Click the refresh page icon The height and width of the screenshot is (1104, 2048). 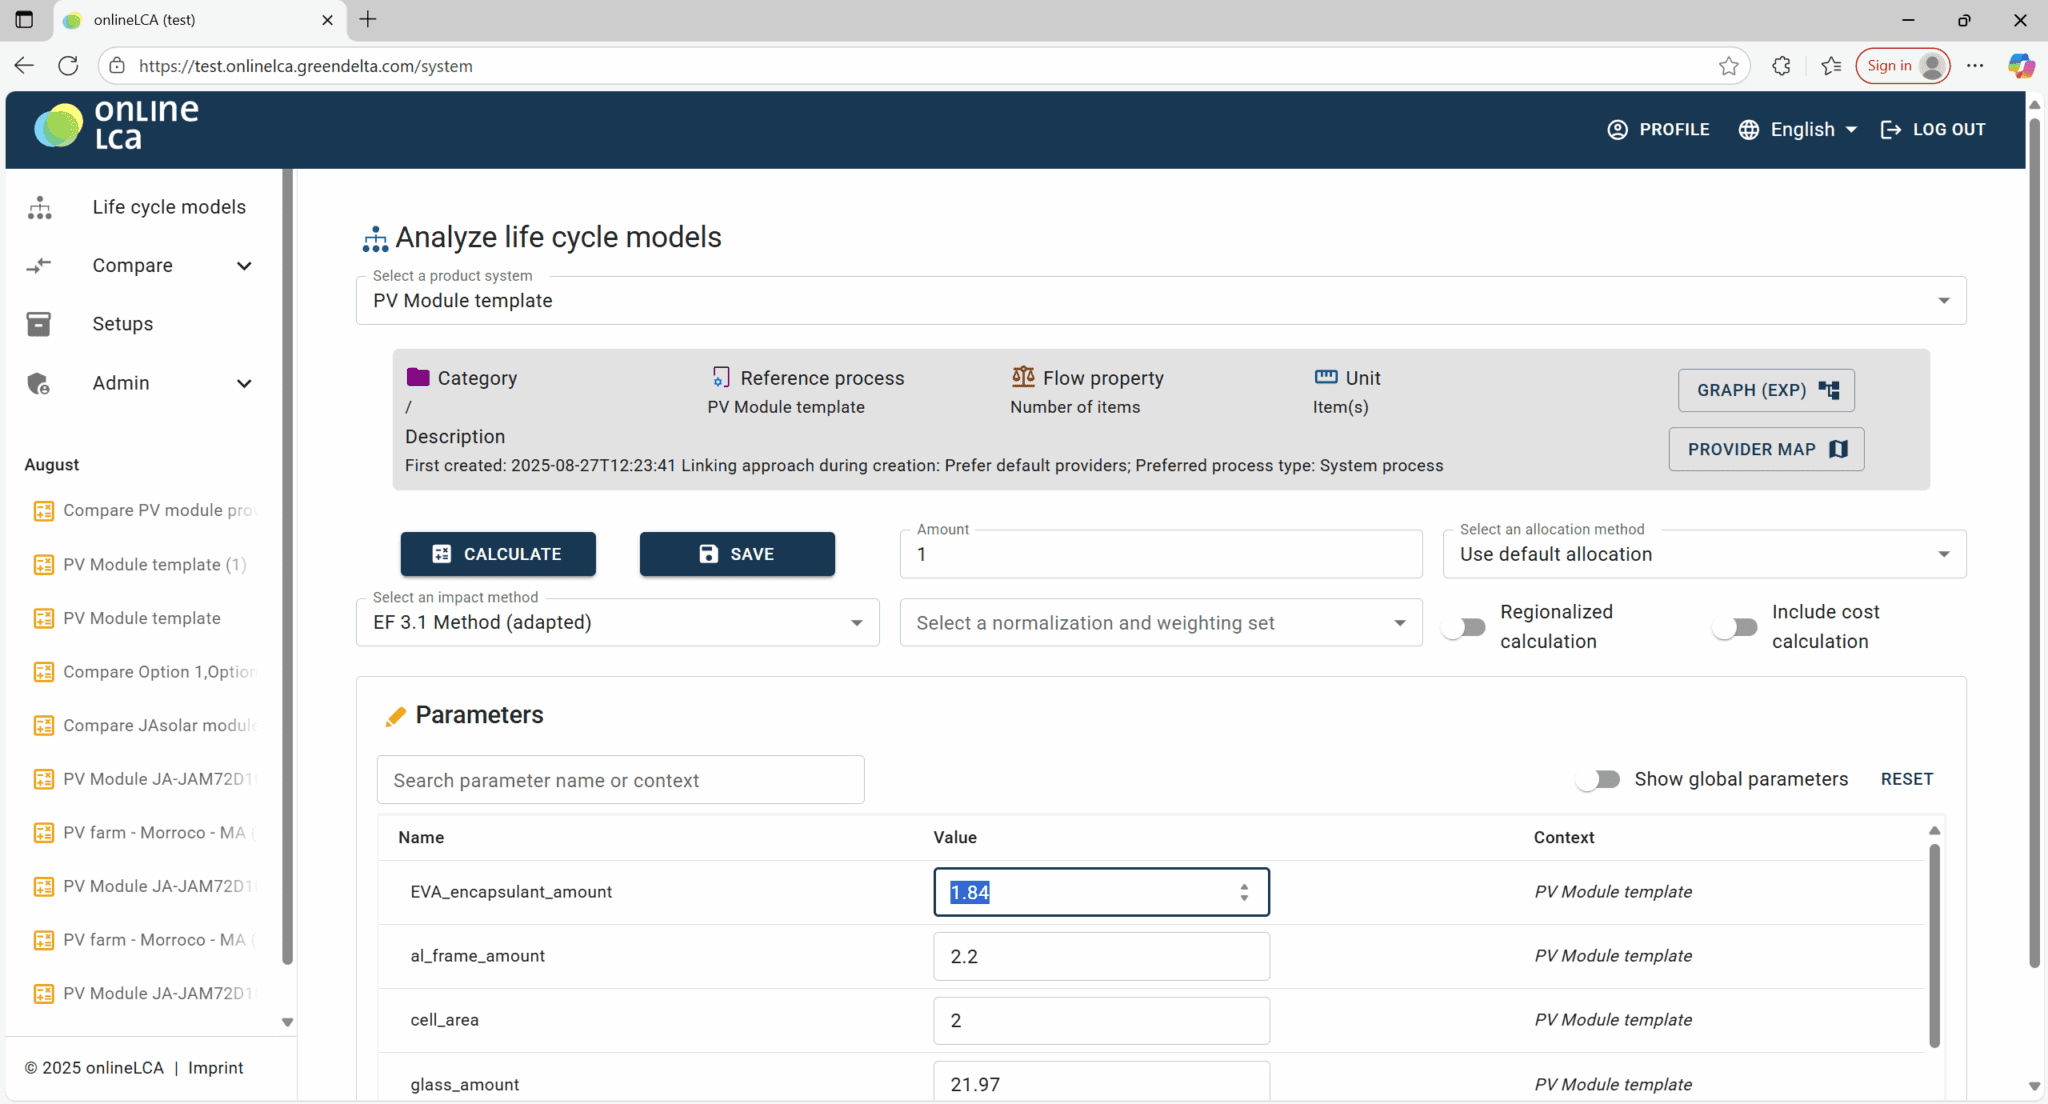tap(68, 66)
